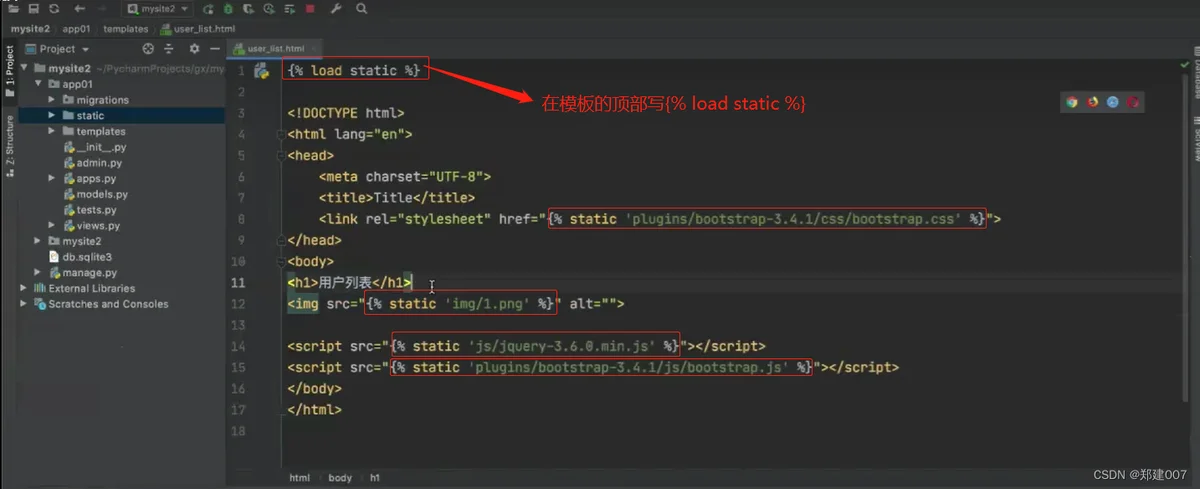Image resolution: width=1200 pixels, height=489 pixels.
Task: Select db.sqlite3 in project tree
Action: [x=80, y=257]
